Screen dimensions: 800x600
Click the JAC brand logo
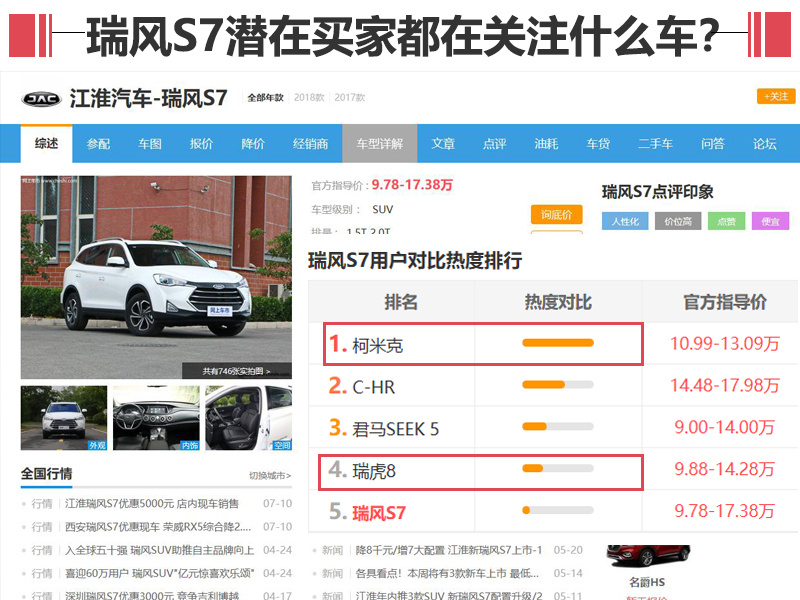tap(41, 98)
